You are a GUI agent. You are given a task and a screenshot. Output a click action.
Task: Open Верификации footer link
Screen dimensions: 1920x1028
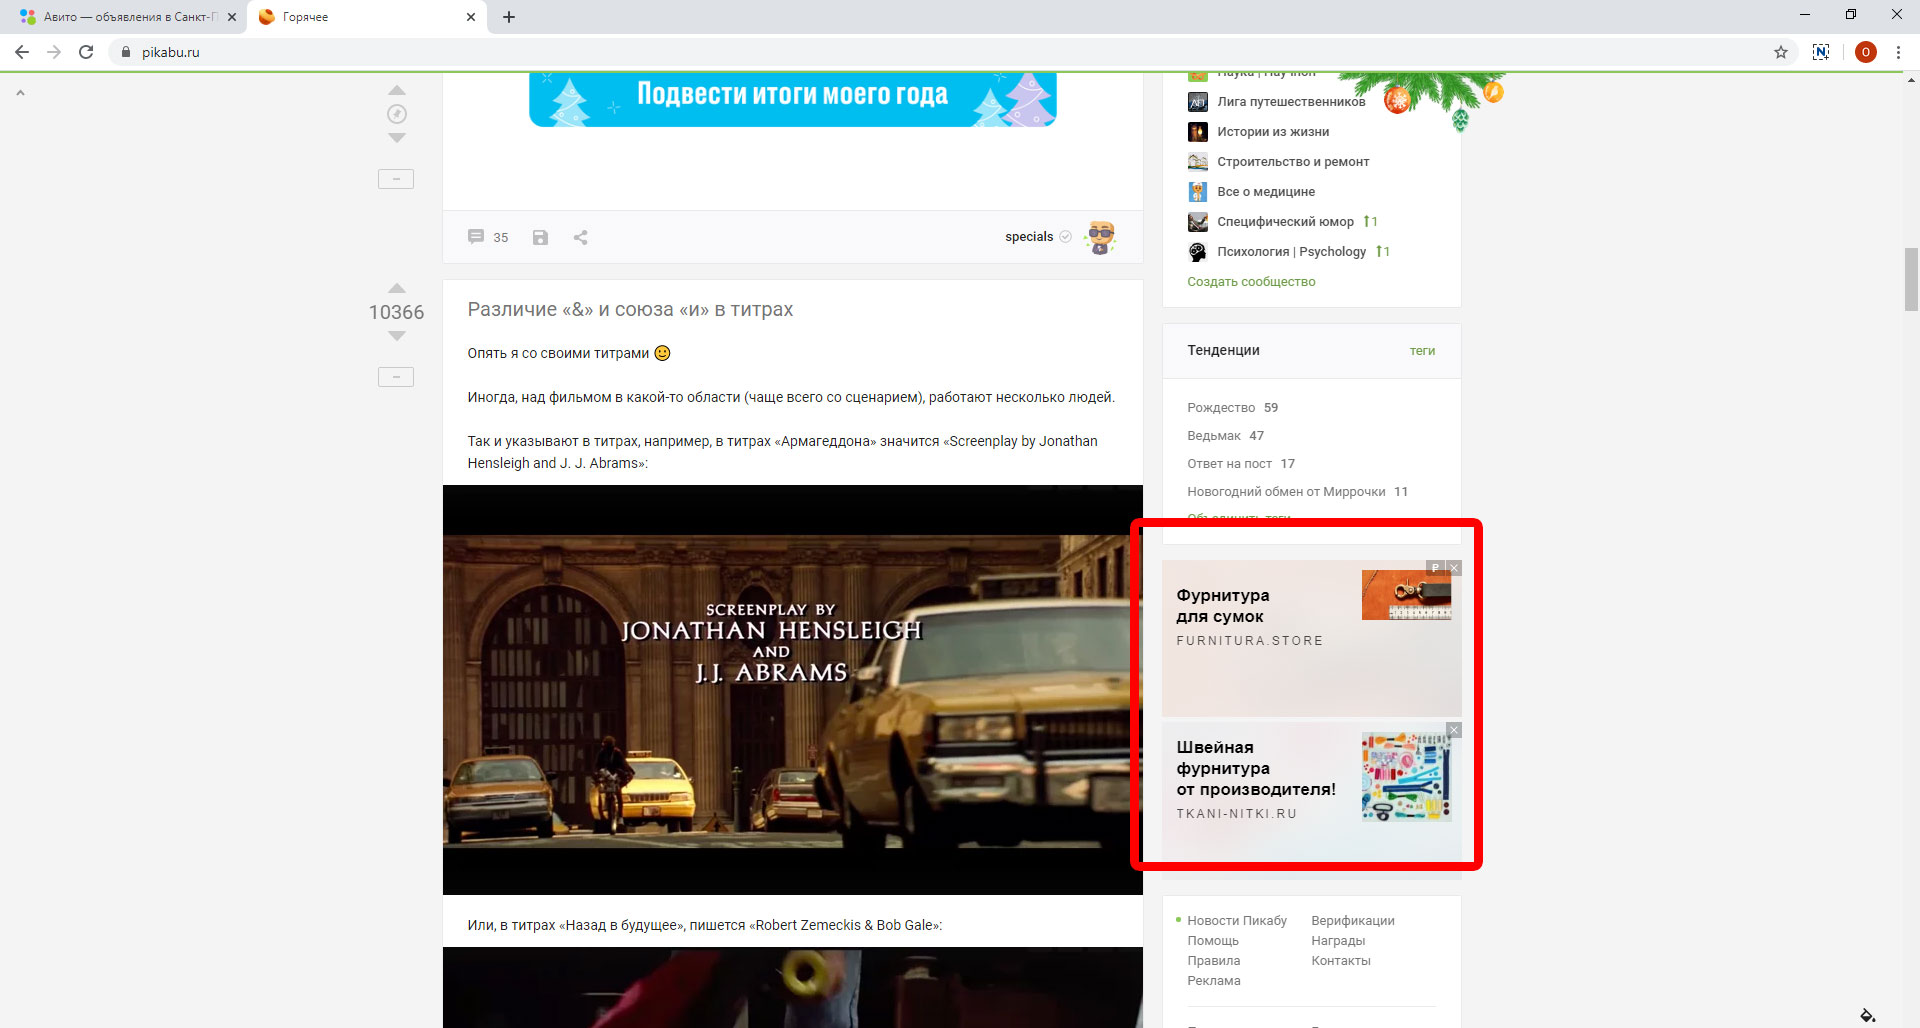coord(1353,921)
